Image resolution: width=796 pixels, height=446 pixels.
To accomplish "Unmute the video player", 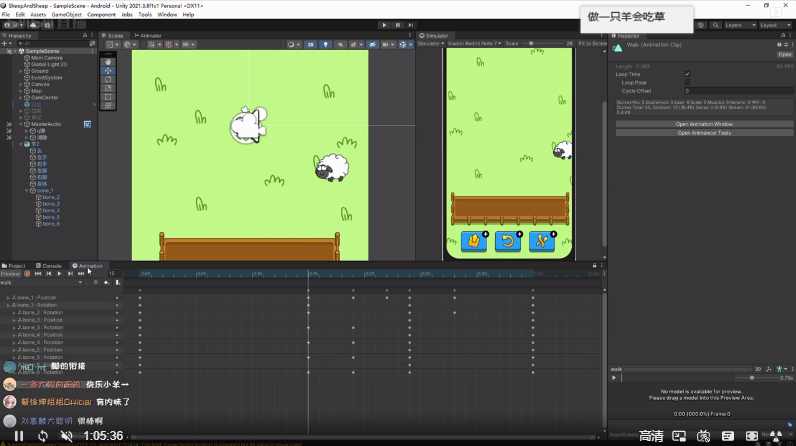I will tap(66, 436).
